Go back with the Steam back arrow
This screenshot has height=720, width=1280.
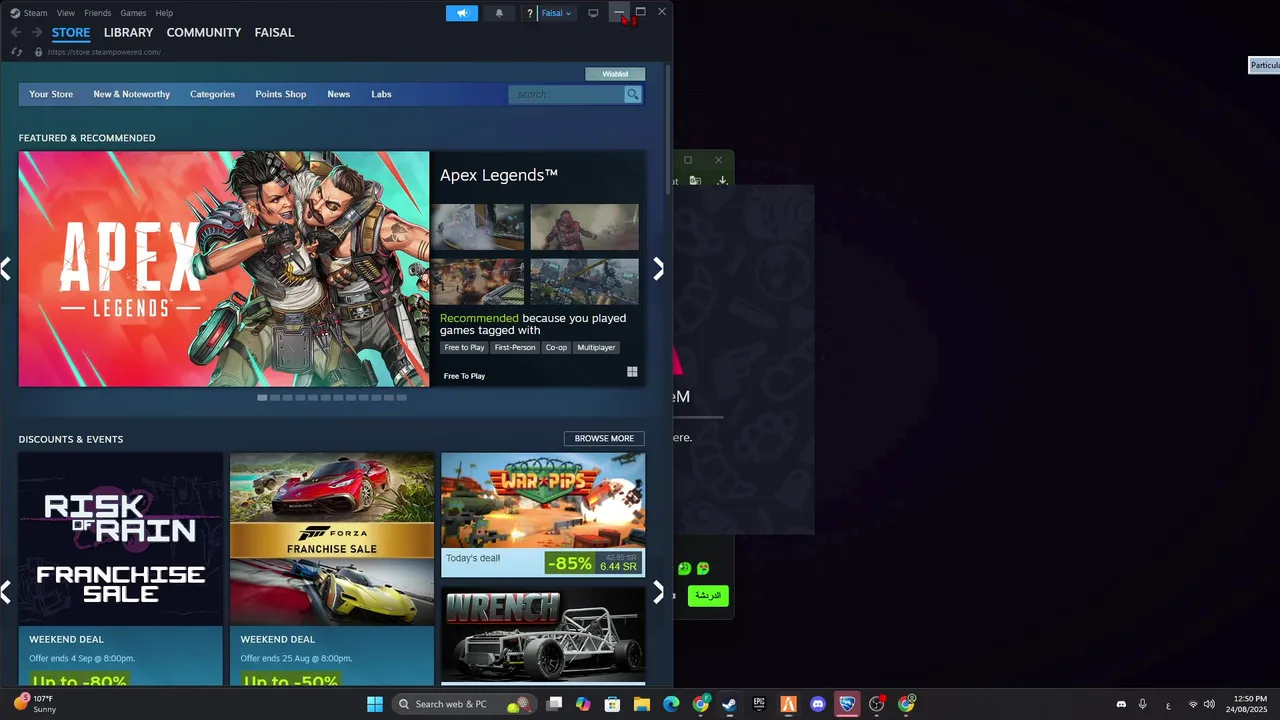click(16, 32)
